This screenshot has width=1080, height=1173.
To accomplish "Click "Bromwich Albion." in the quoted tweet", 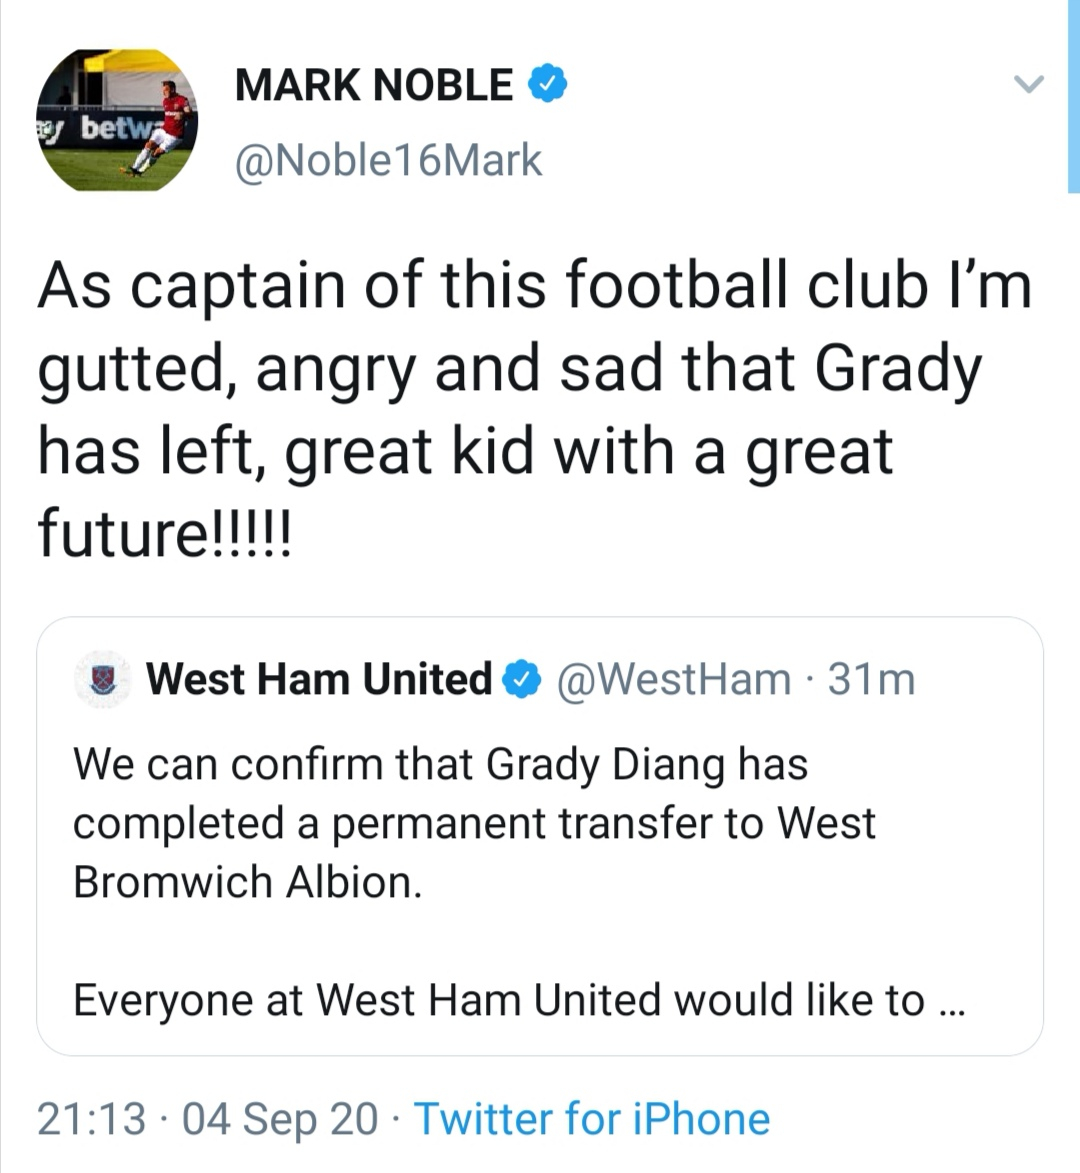I will (x=248, y=882).
